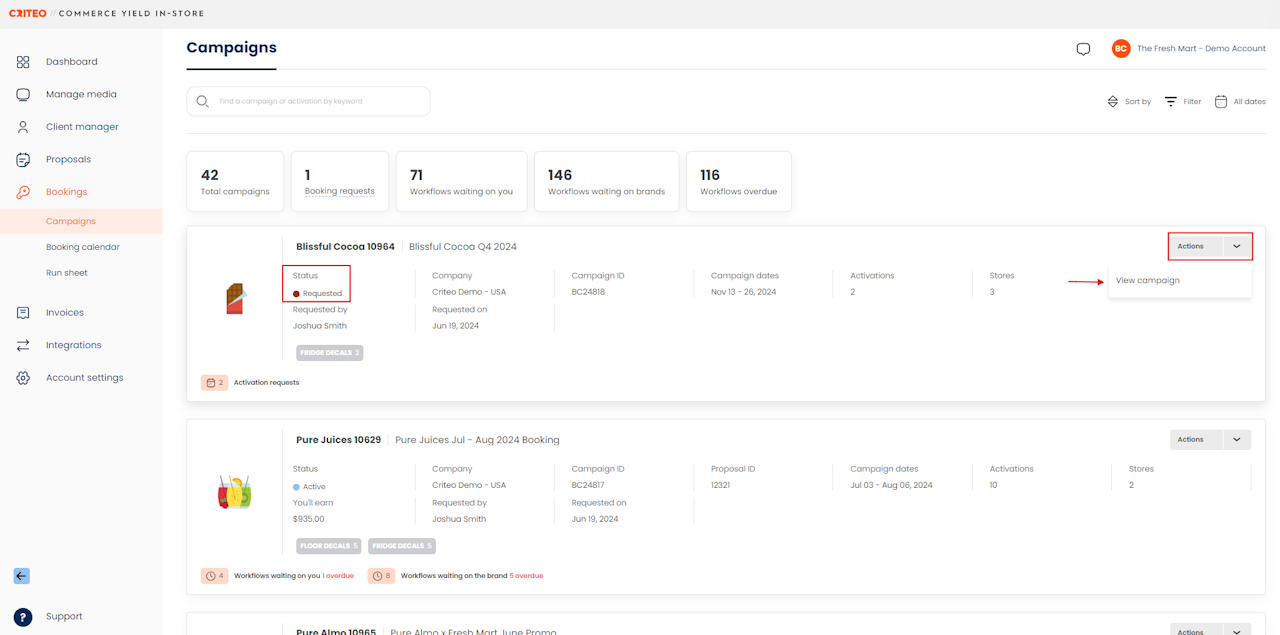Open the All dates picker
This screenshot has height=635, width=1280.
[x=1240, y=102]
